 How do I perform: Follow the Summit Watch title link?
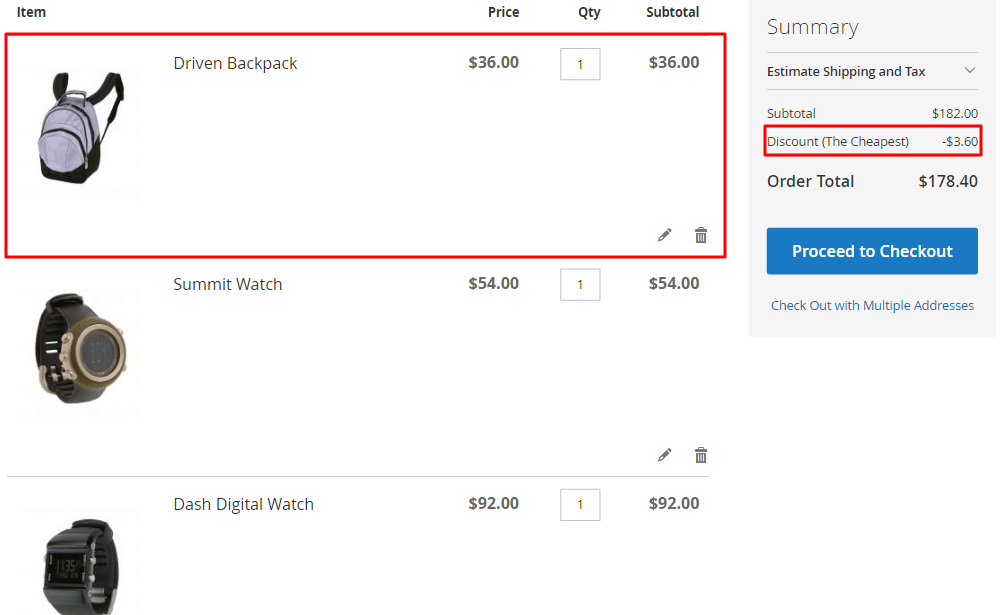(228, 284)
